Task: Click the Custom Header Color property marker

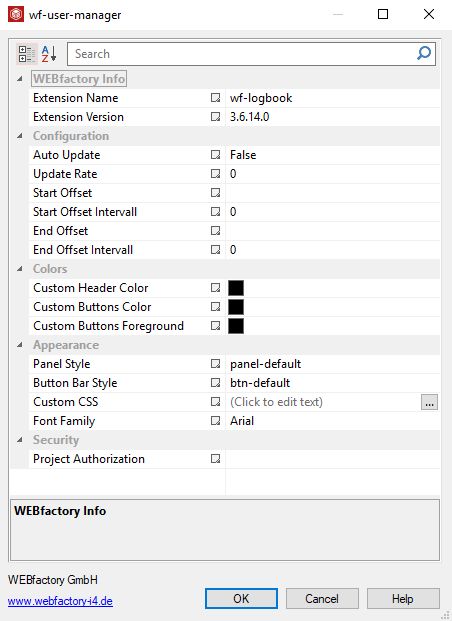Action: pos(215,288)
